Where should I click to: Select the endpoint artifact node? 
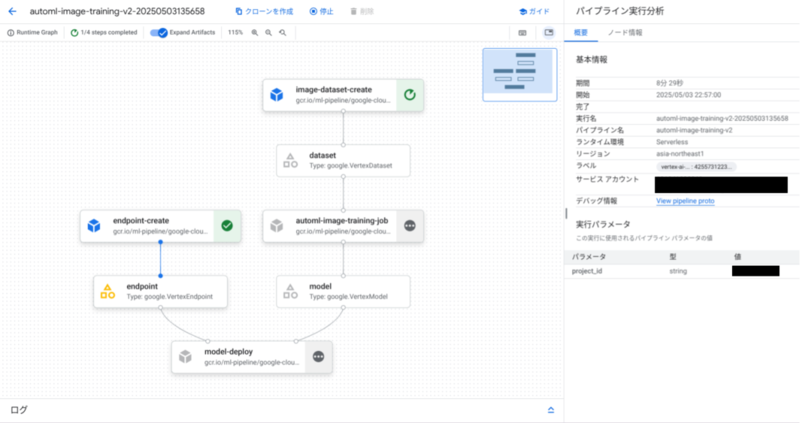(x=160, y=291)
